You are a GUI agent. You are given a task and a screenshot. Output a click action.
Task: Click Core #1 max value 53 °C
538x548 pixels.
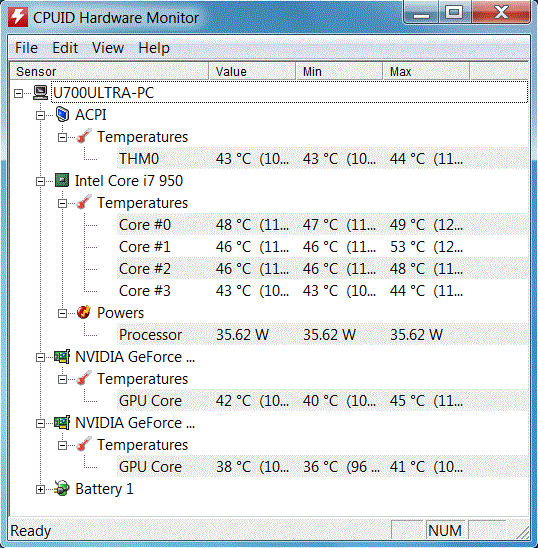(426, 247)
